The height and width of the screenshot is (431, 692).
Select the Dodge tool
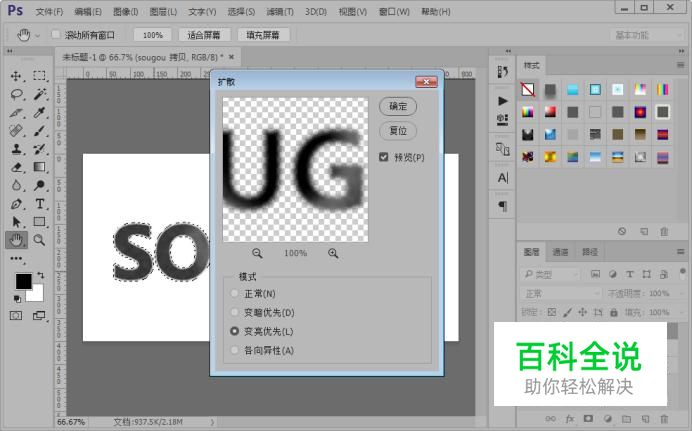point(39,185)
